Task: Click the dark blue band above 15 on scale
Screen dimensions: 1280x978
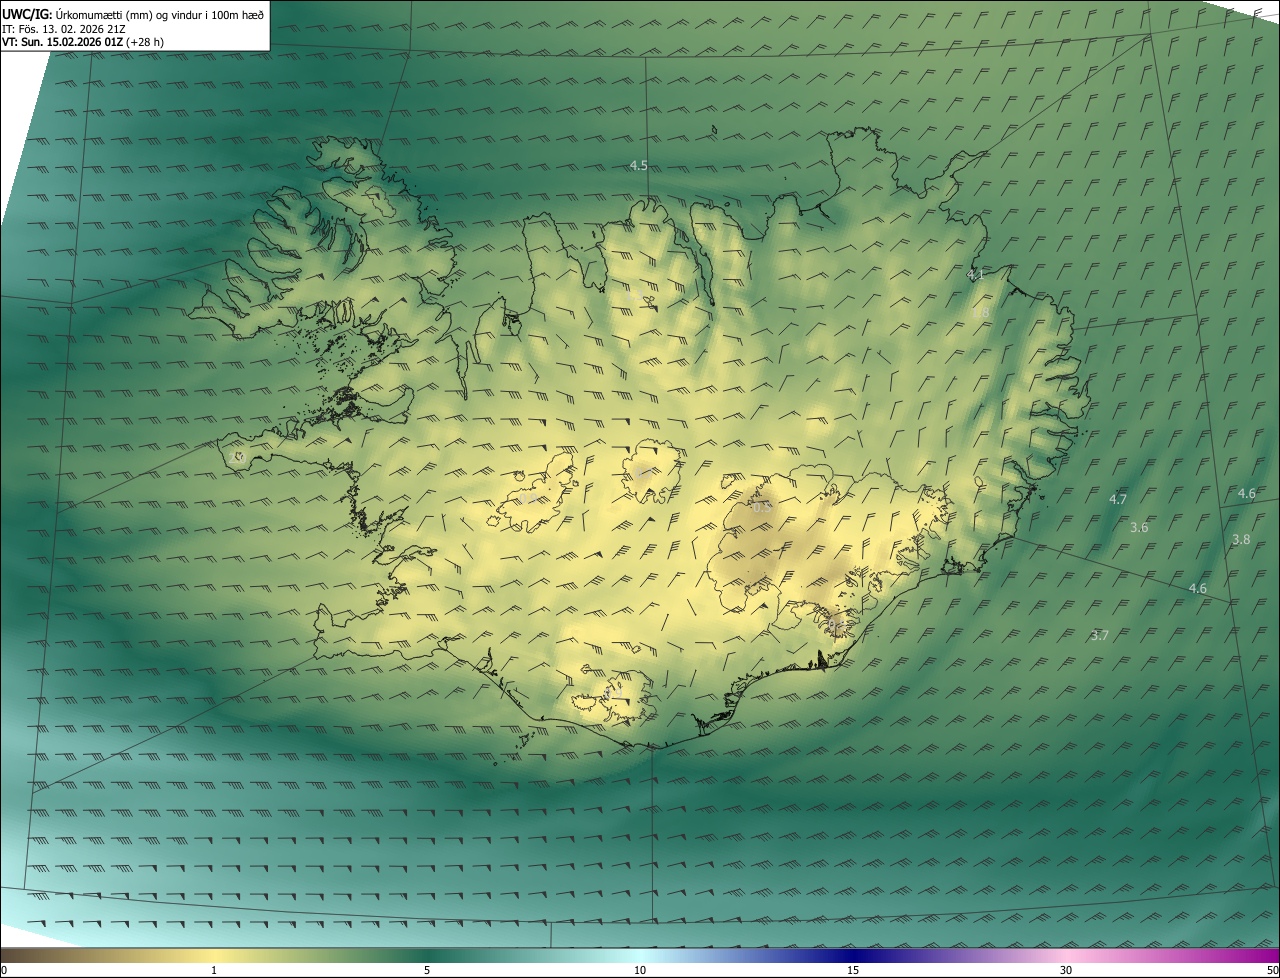Action: coord(853,955)
